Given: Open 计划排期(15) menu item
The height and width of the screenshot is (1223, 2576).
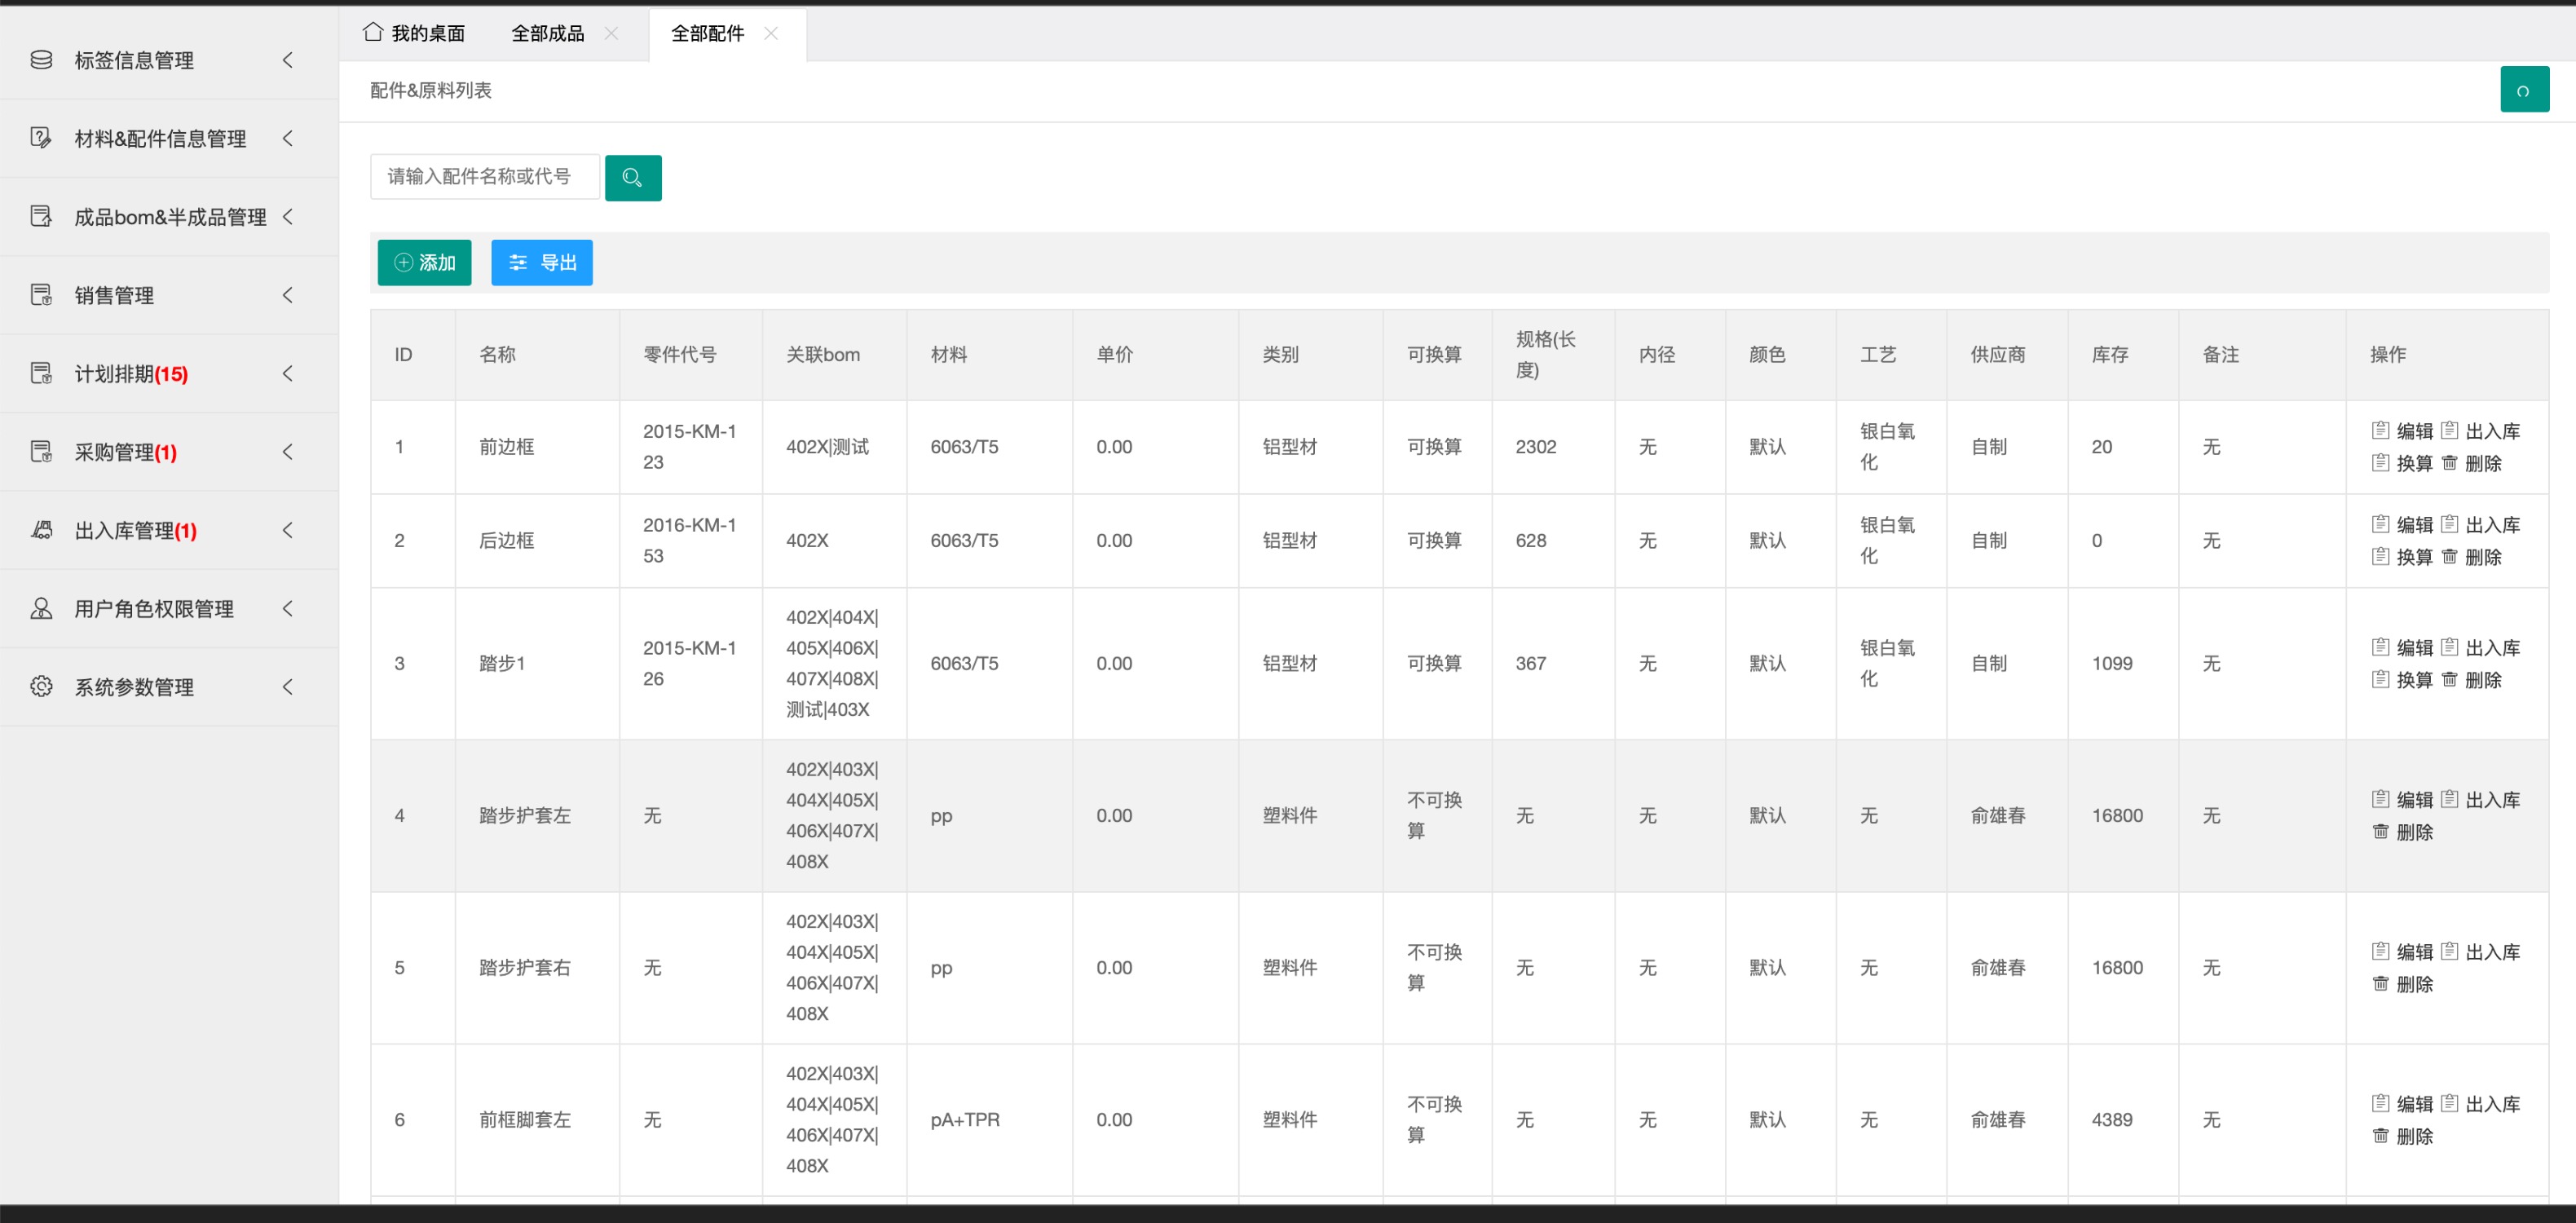Looking at the screenshot, I should click(169, 373).
